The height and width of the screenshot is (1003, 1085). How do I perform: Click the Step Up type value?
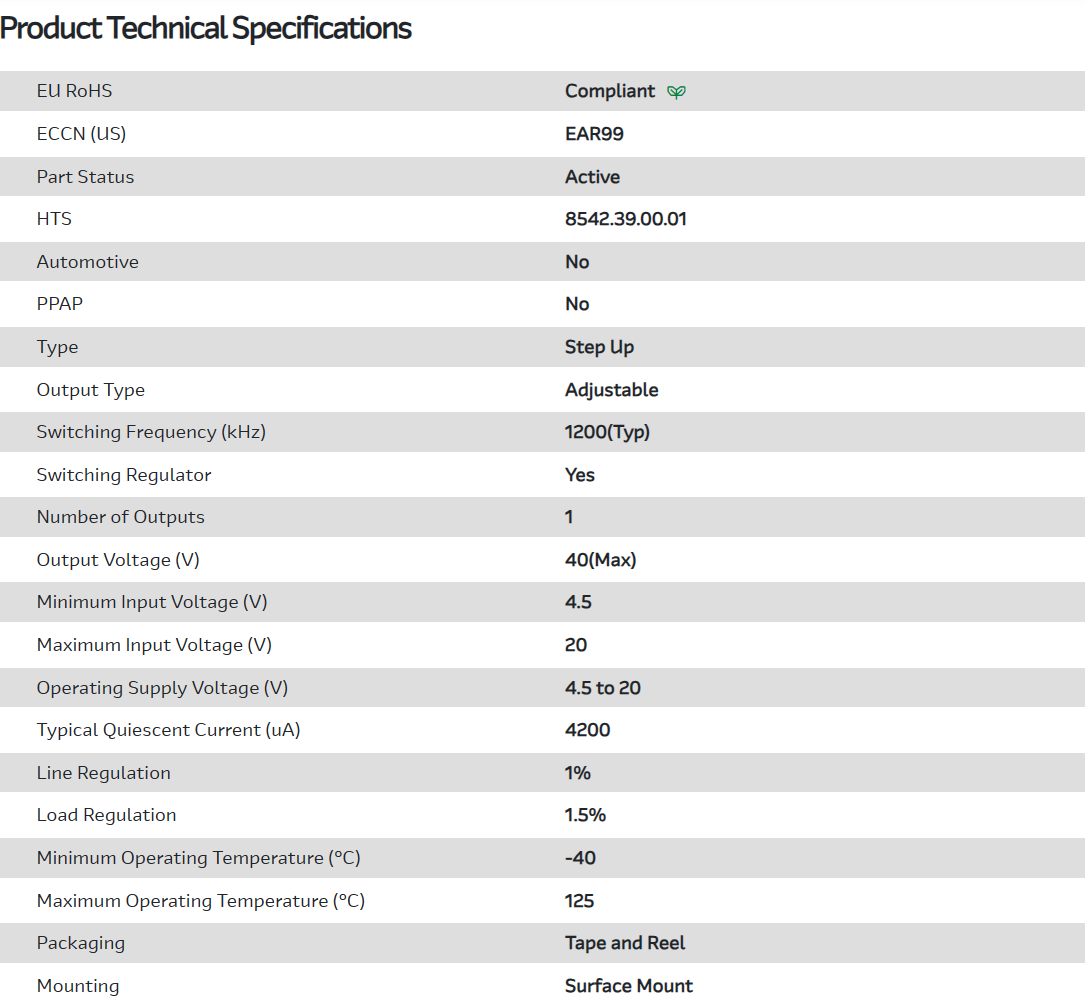coord(599,347)
